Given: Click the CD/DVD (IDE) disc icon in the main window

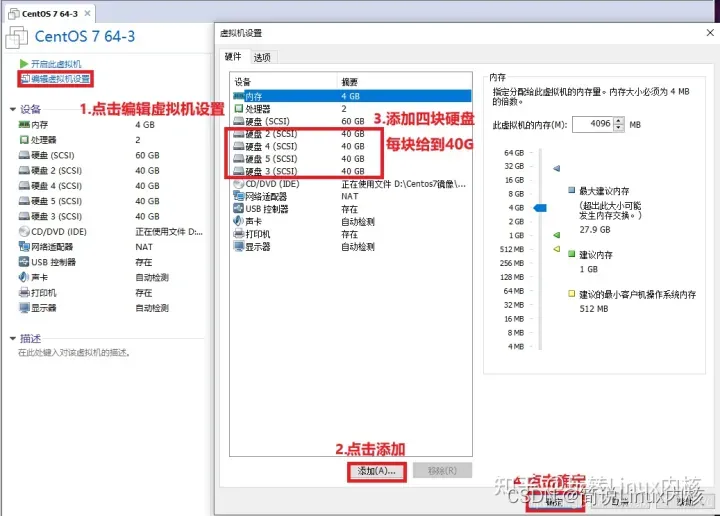Looking at the screenshot, I should [x=24, y=231].
